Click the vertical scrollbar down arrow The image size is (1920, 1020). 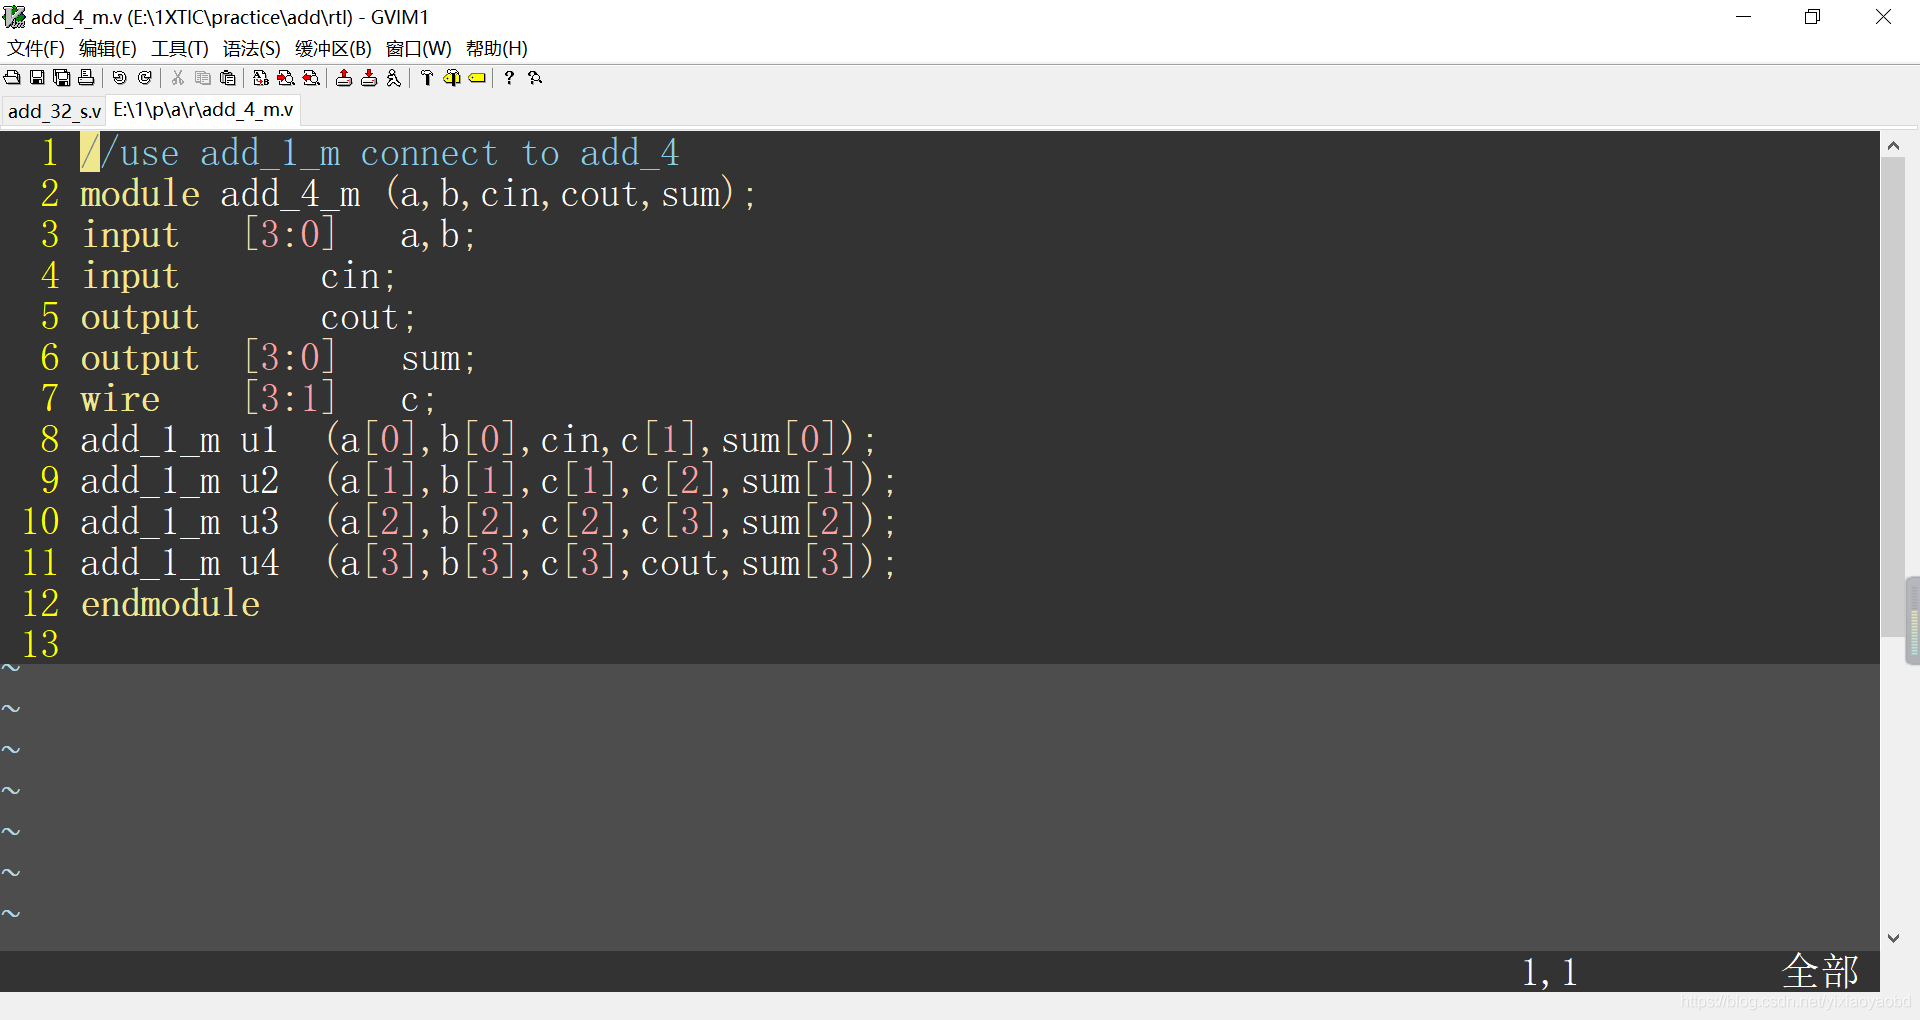point(1893,938)
